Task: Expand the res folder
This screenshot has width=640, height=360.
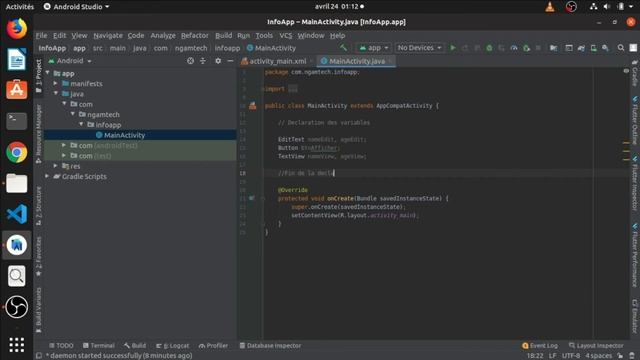Action: 56,166
